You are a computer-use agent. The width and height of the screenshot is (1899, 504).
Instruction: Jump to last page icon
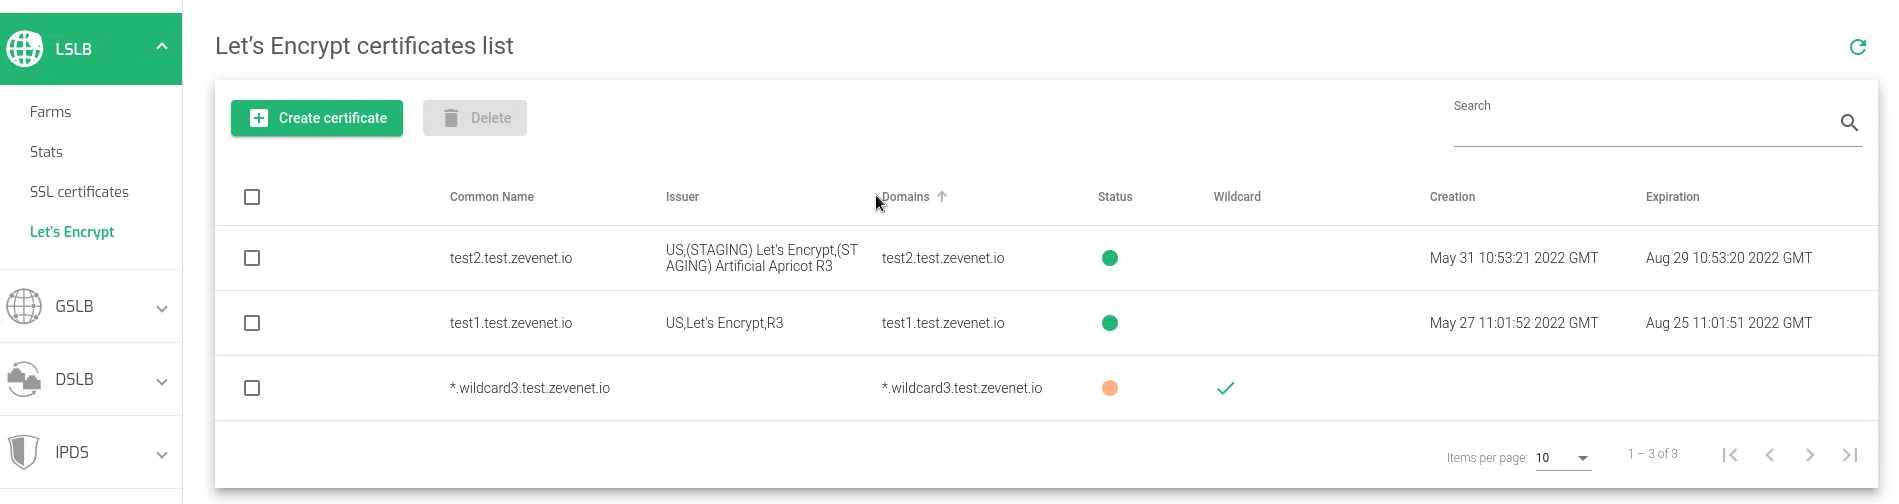pyautogui.click(x=1849, y=455)
